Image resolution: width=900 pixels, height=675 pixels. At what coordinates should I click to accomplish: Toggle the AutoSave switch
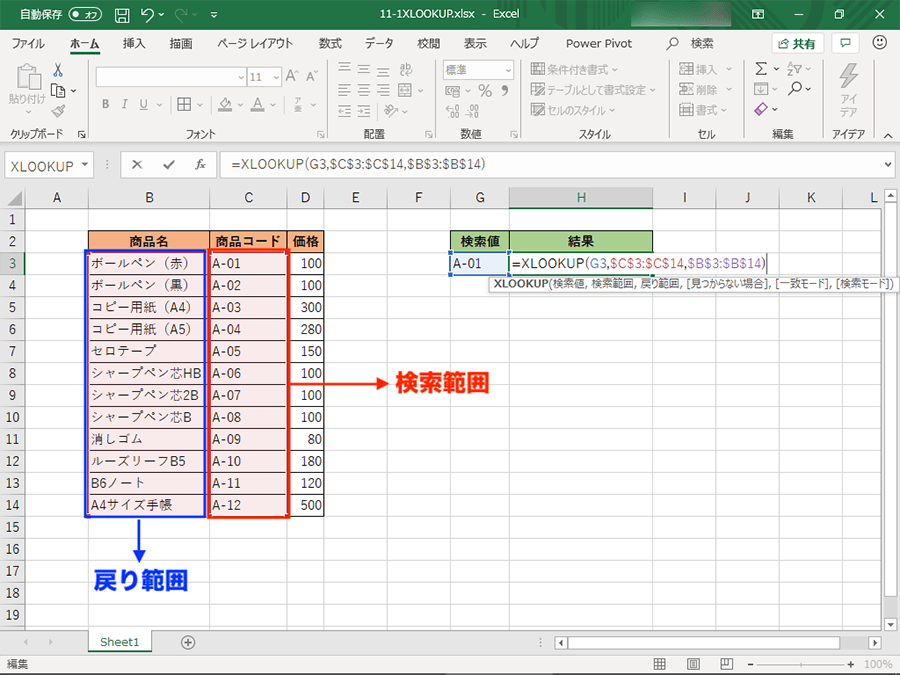coord(85,15)
